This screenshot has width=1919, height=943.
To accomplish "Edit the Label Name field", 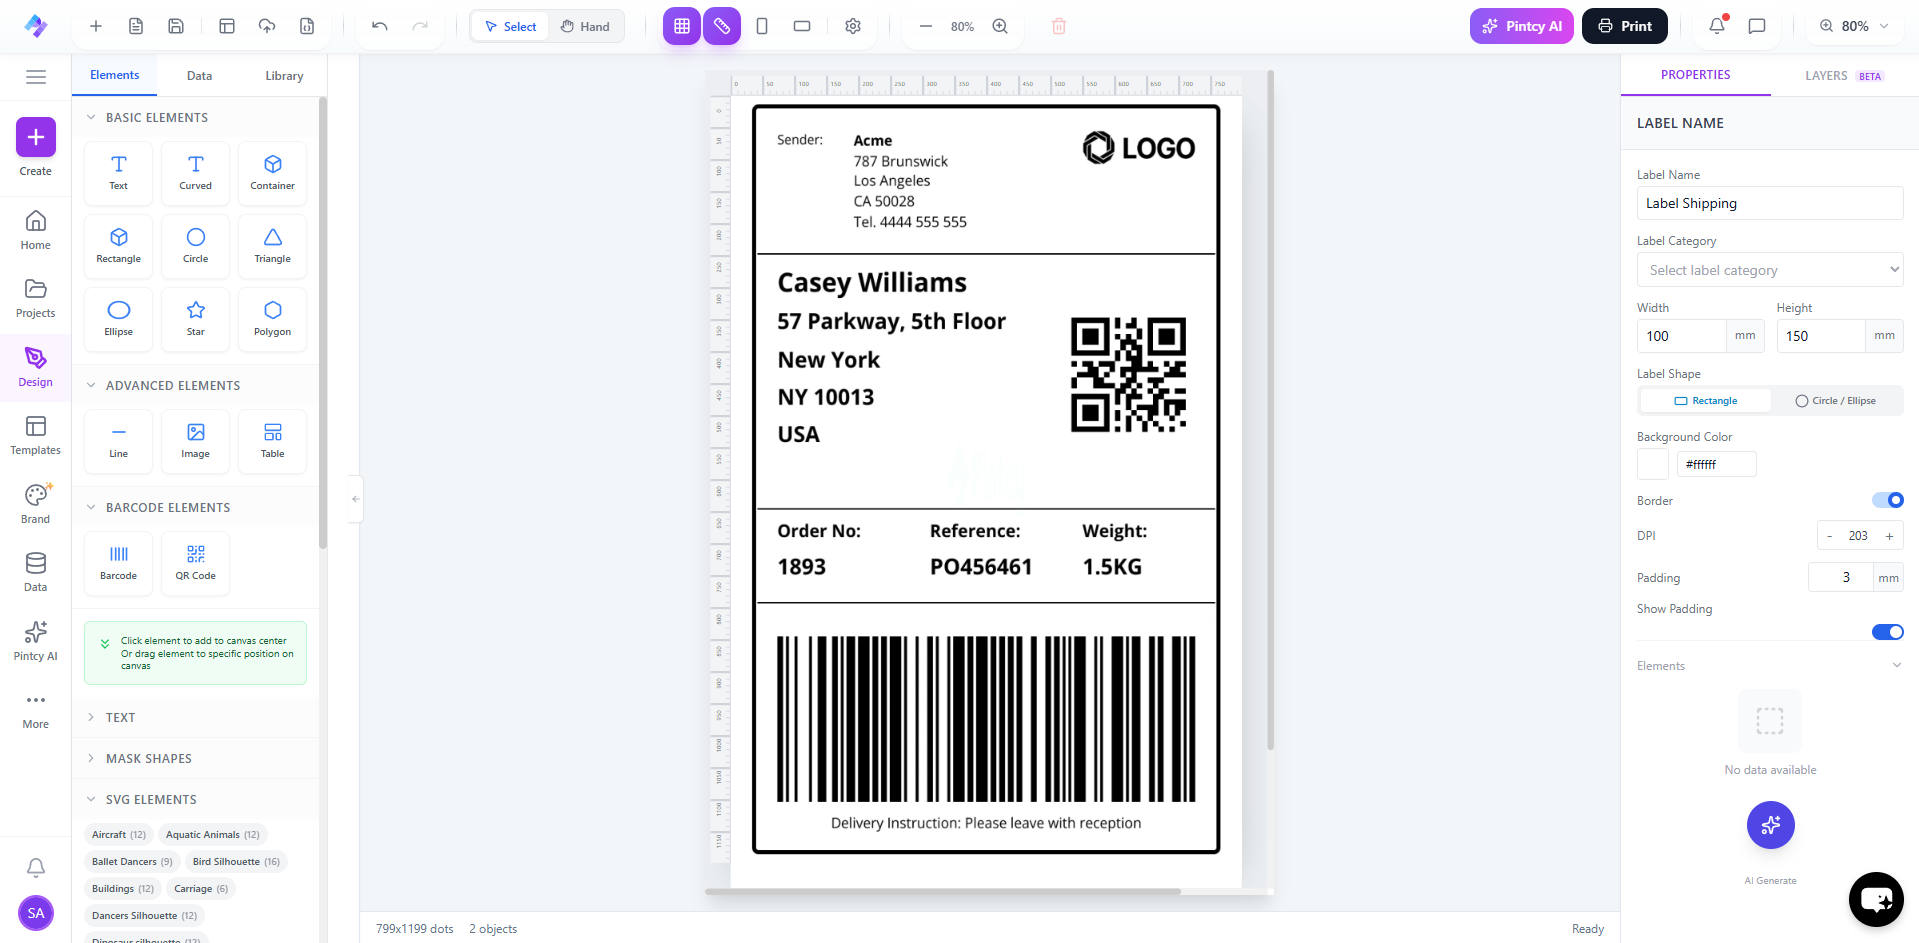I will click(1770, 203).
